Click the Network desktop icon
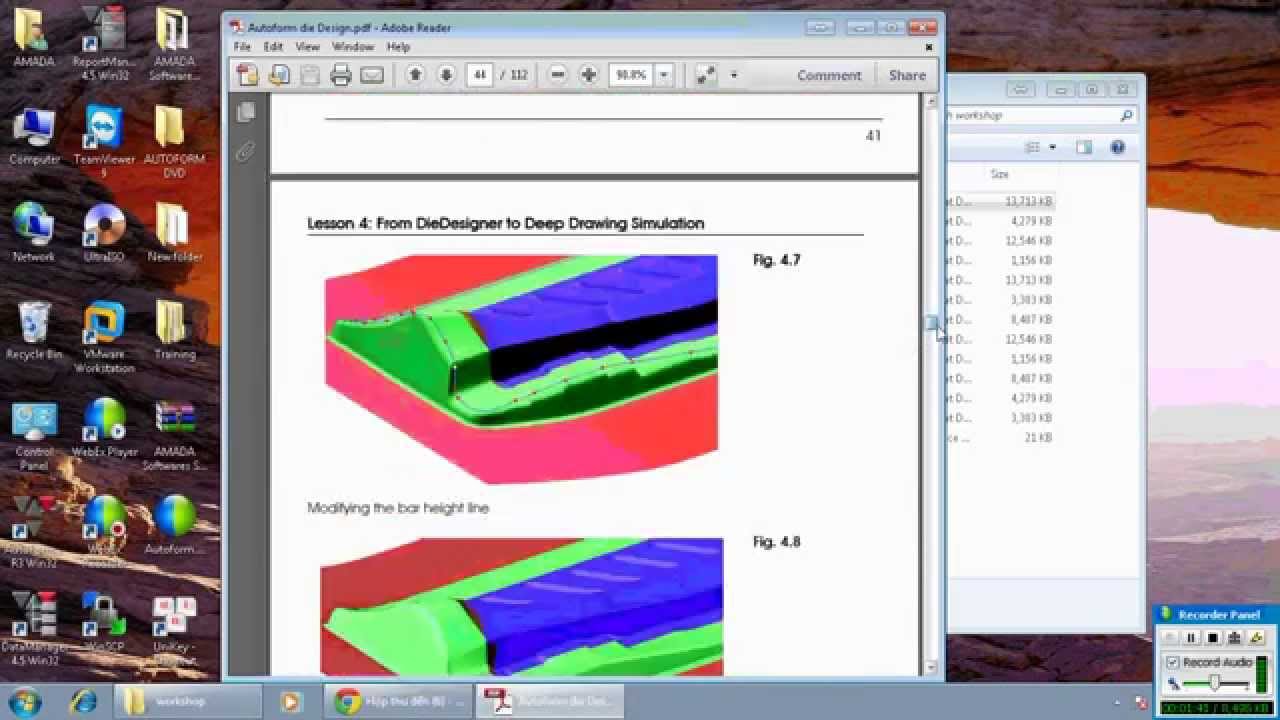The height and width of the screenshot is (720, 1280). [x=34, y=233]
